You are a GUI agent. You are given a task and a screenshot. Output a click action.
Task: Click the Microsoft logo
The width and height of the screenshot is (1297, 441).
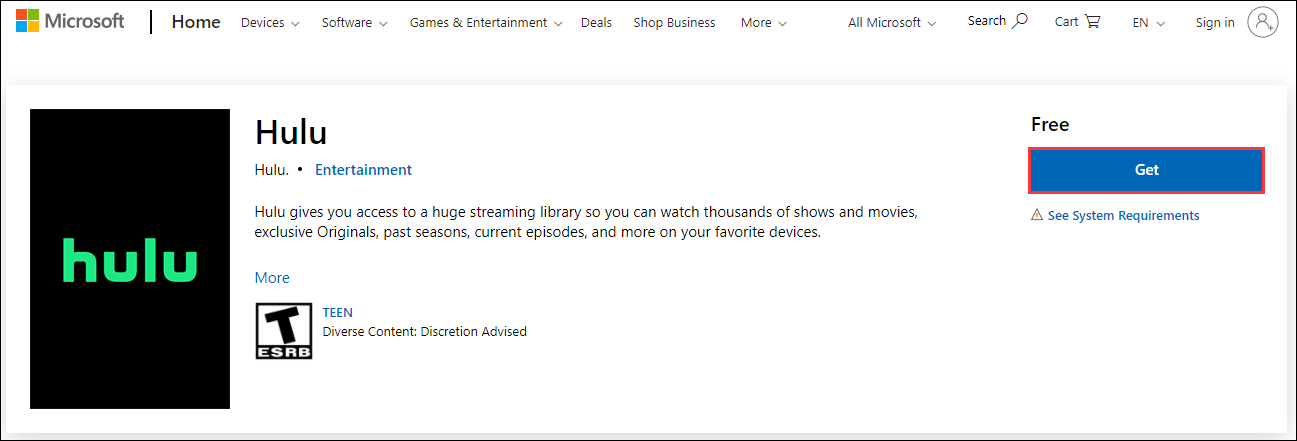pyautogui.click(x=70, y=22)
